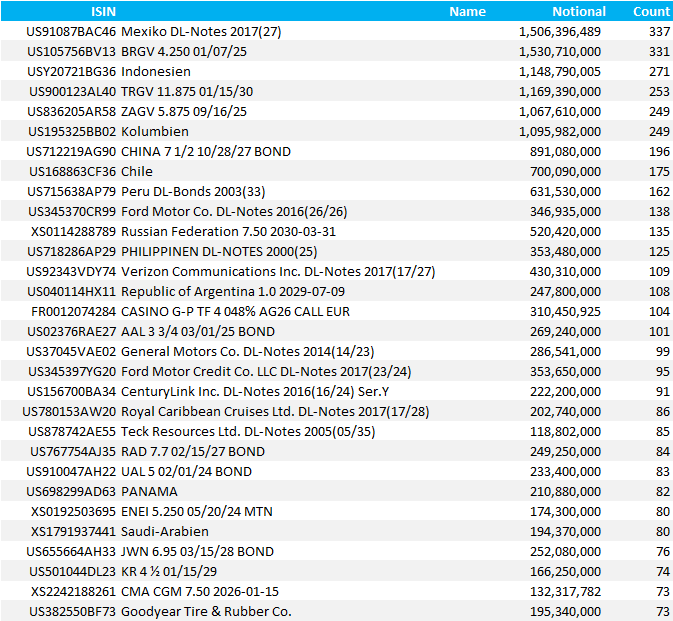Select ISIN USY20721BG36
Viewport: 673px width, 621px height.
tap(71, 72)
